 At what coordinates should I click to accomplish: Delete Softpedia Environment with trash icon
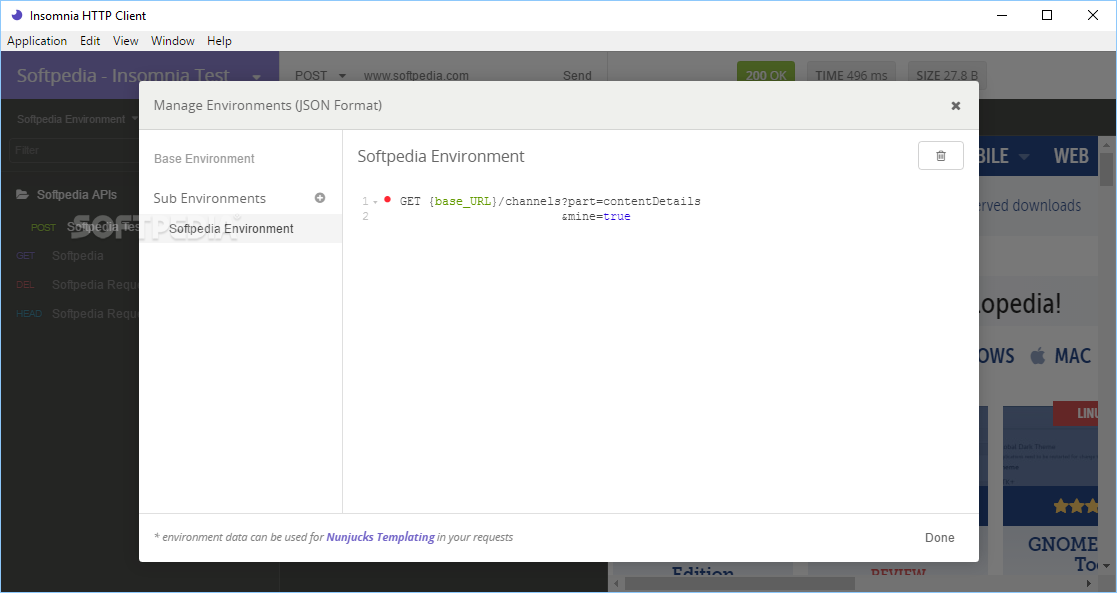940,155
